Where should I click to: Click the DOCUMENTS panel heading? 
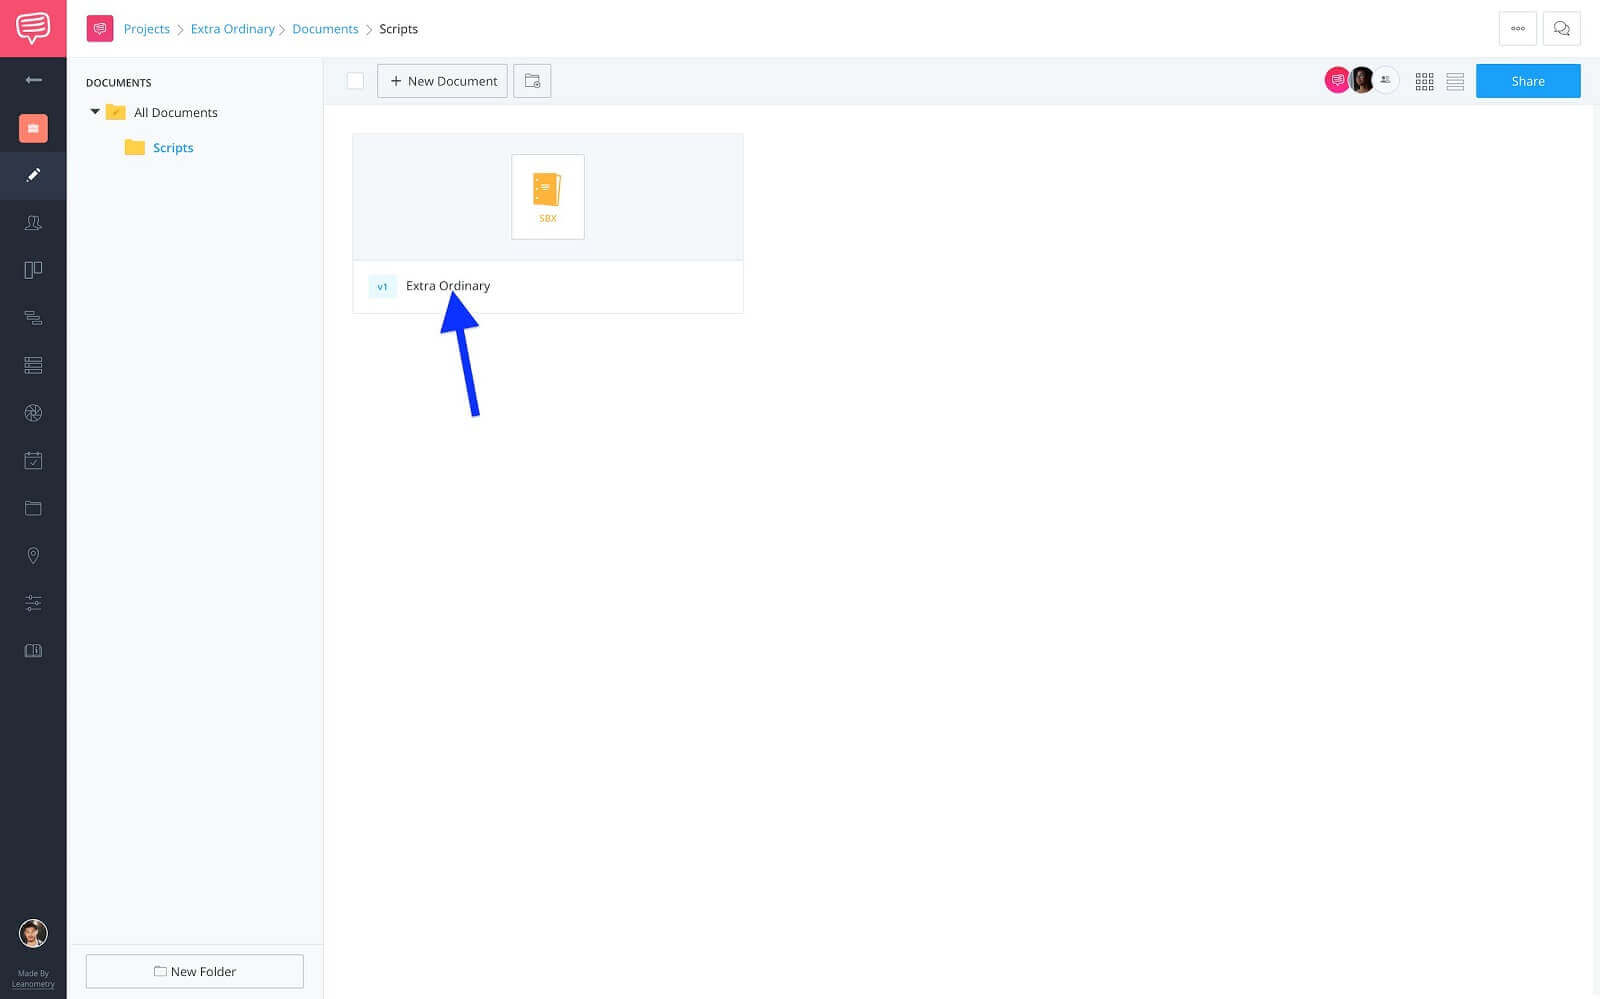click(119, 83)
